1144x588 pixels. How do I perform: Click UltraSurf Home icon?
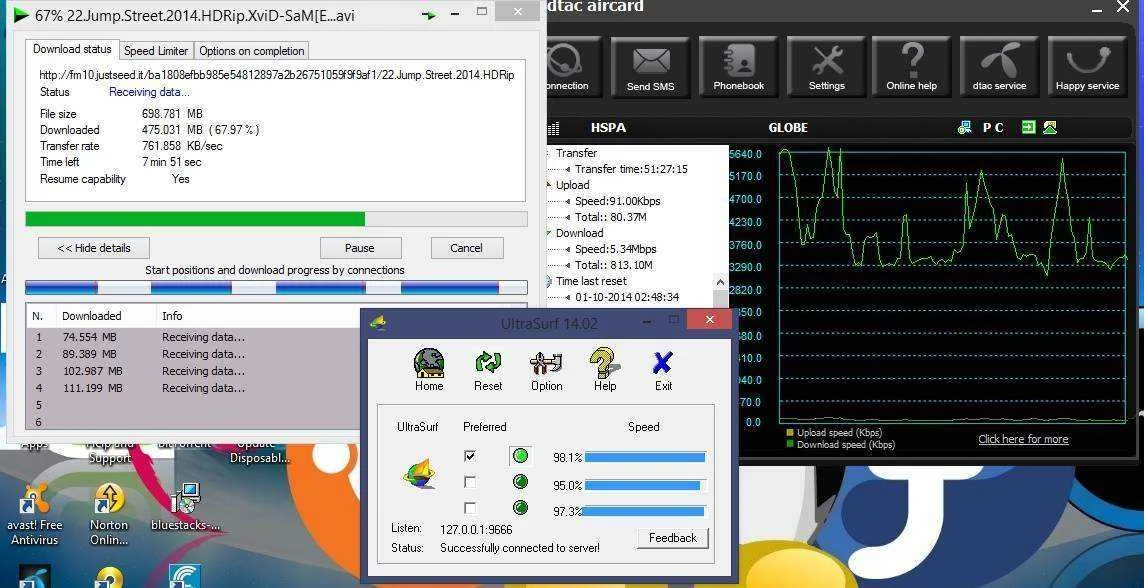[x=429, y=370]
